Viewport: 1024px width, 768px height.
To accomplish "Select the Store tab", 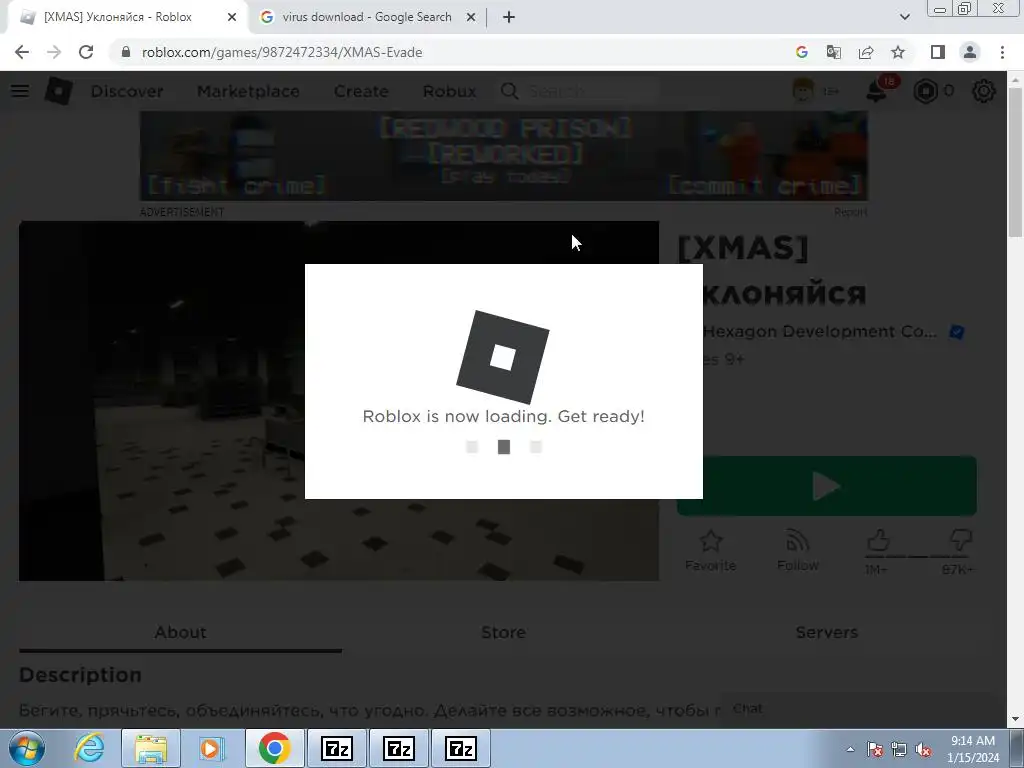I will coord(504,632).
